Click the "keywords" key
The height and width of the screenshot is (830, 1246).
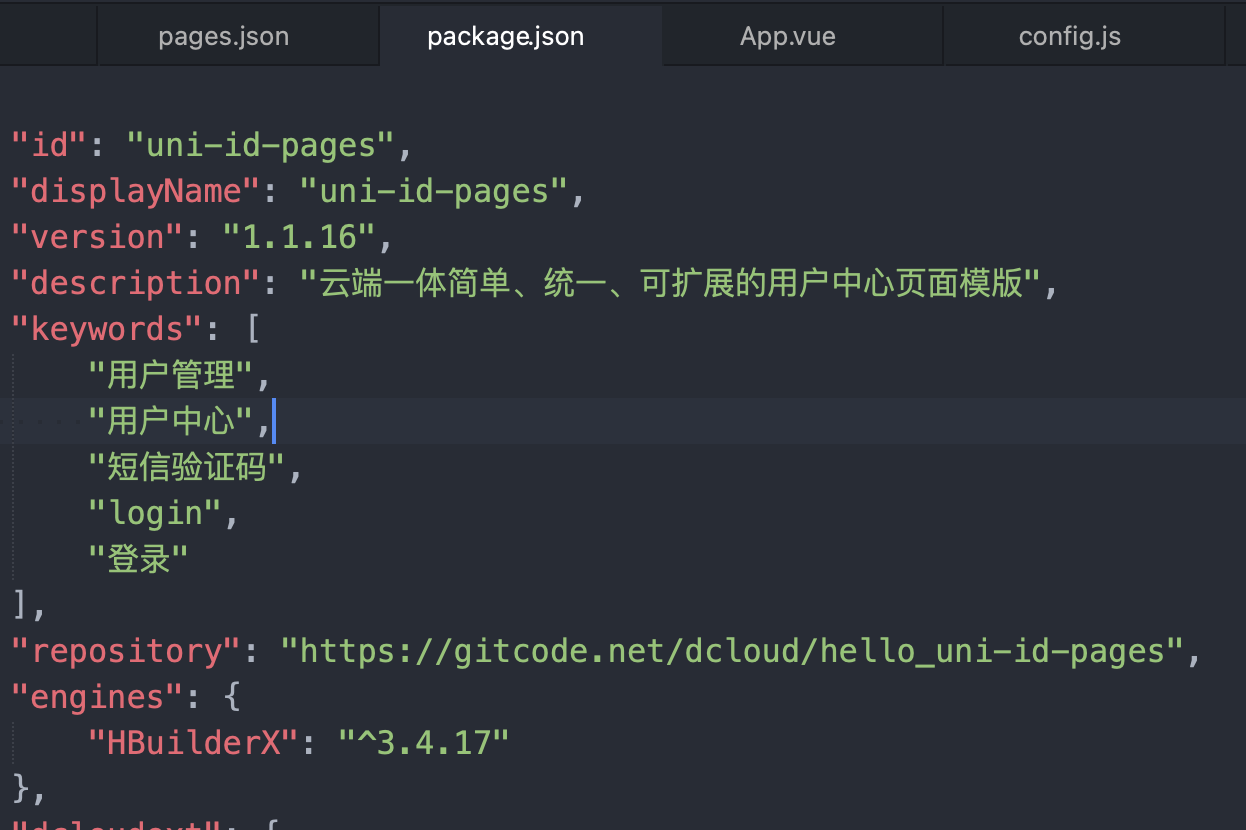(106, 329)
